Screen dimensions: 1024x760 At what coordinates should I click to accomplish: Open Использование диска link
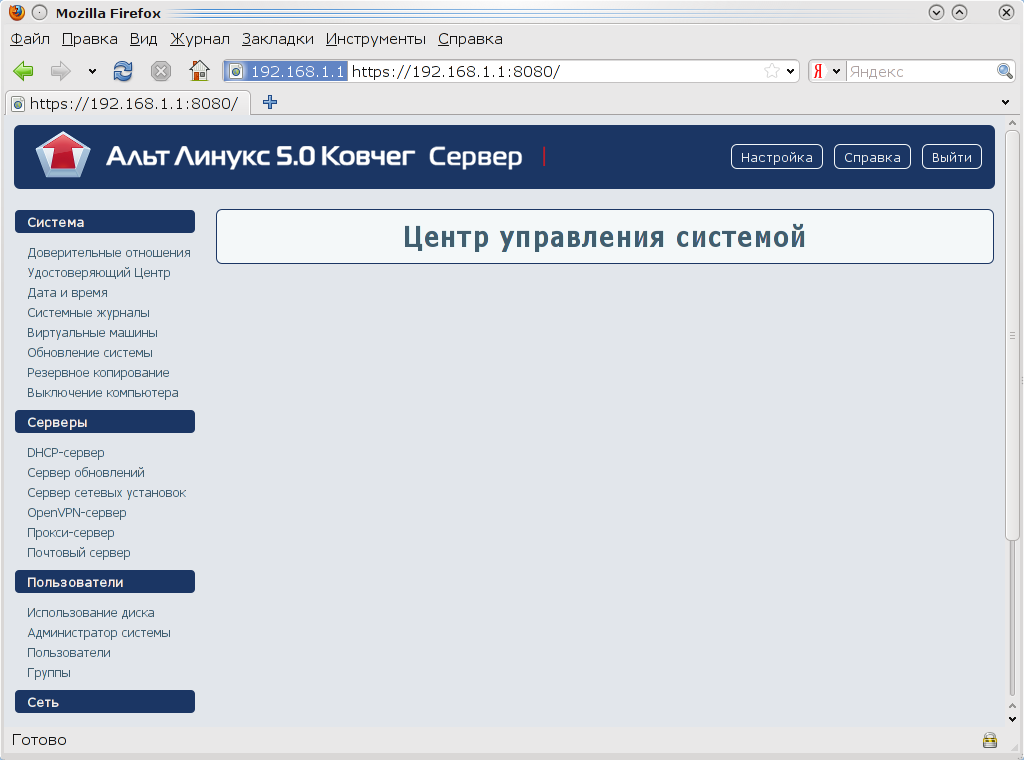pyautogui.click(x=91, y=612)
